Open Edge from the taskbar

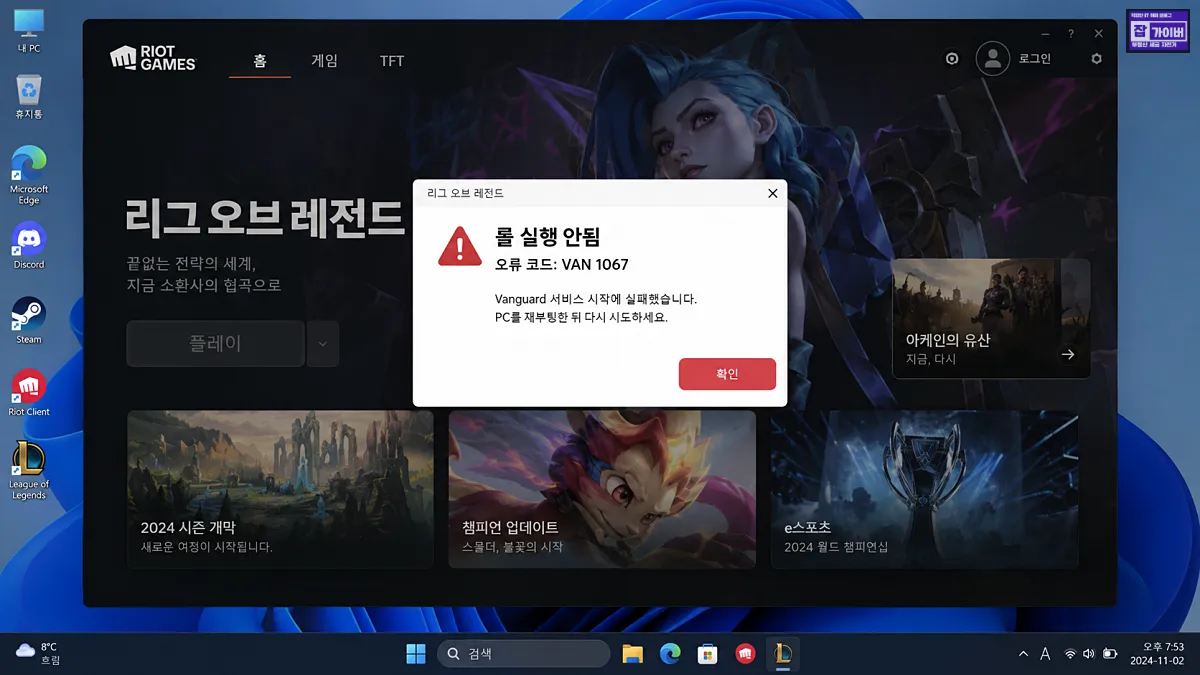pyautogui.click(x=670, y=654)
